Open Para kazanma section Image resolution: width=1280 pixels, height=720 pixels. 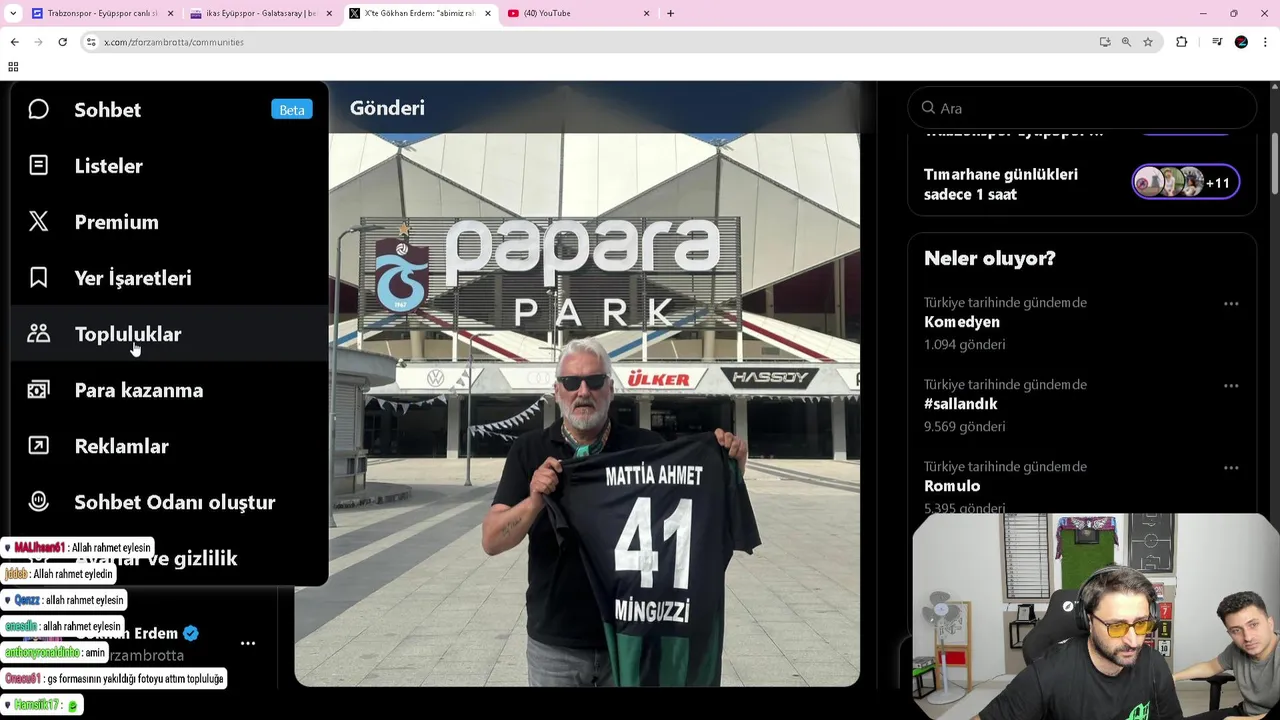pyautogui.click(x=170, y=390)
